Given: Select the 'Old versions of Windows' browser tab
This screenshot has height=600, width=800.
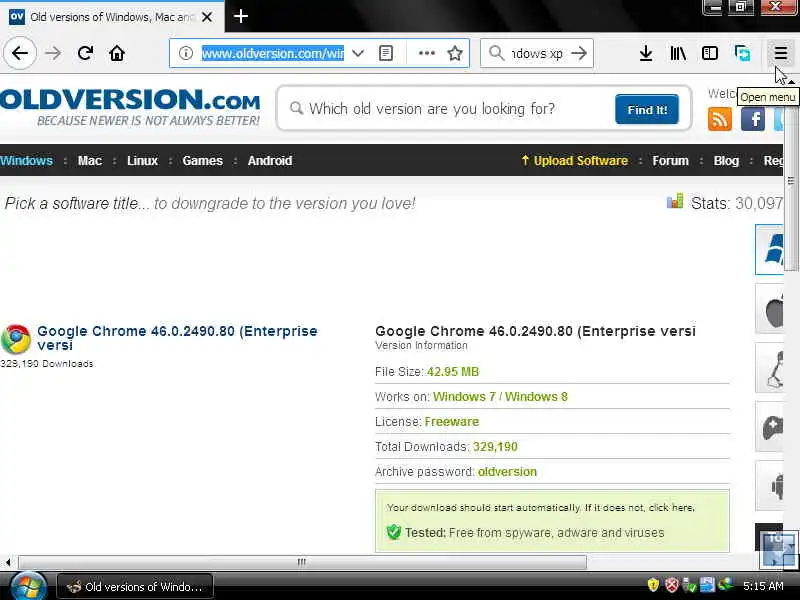Looking at the screenshot, I should (112, 17).
